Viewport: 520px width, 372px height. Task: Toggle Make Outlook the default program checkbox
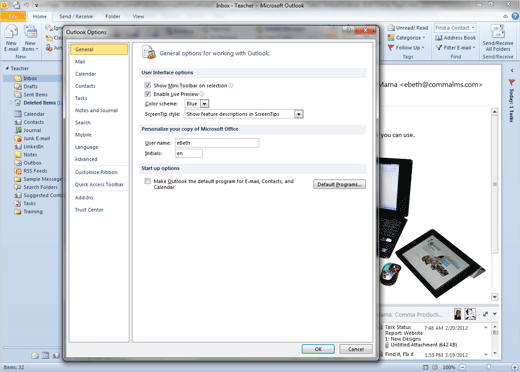coord(148,181)
